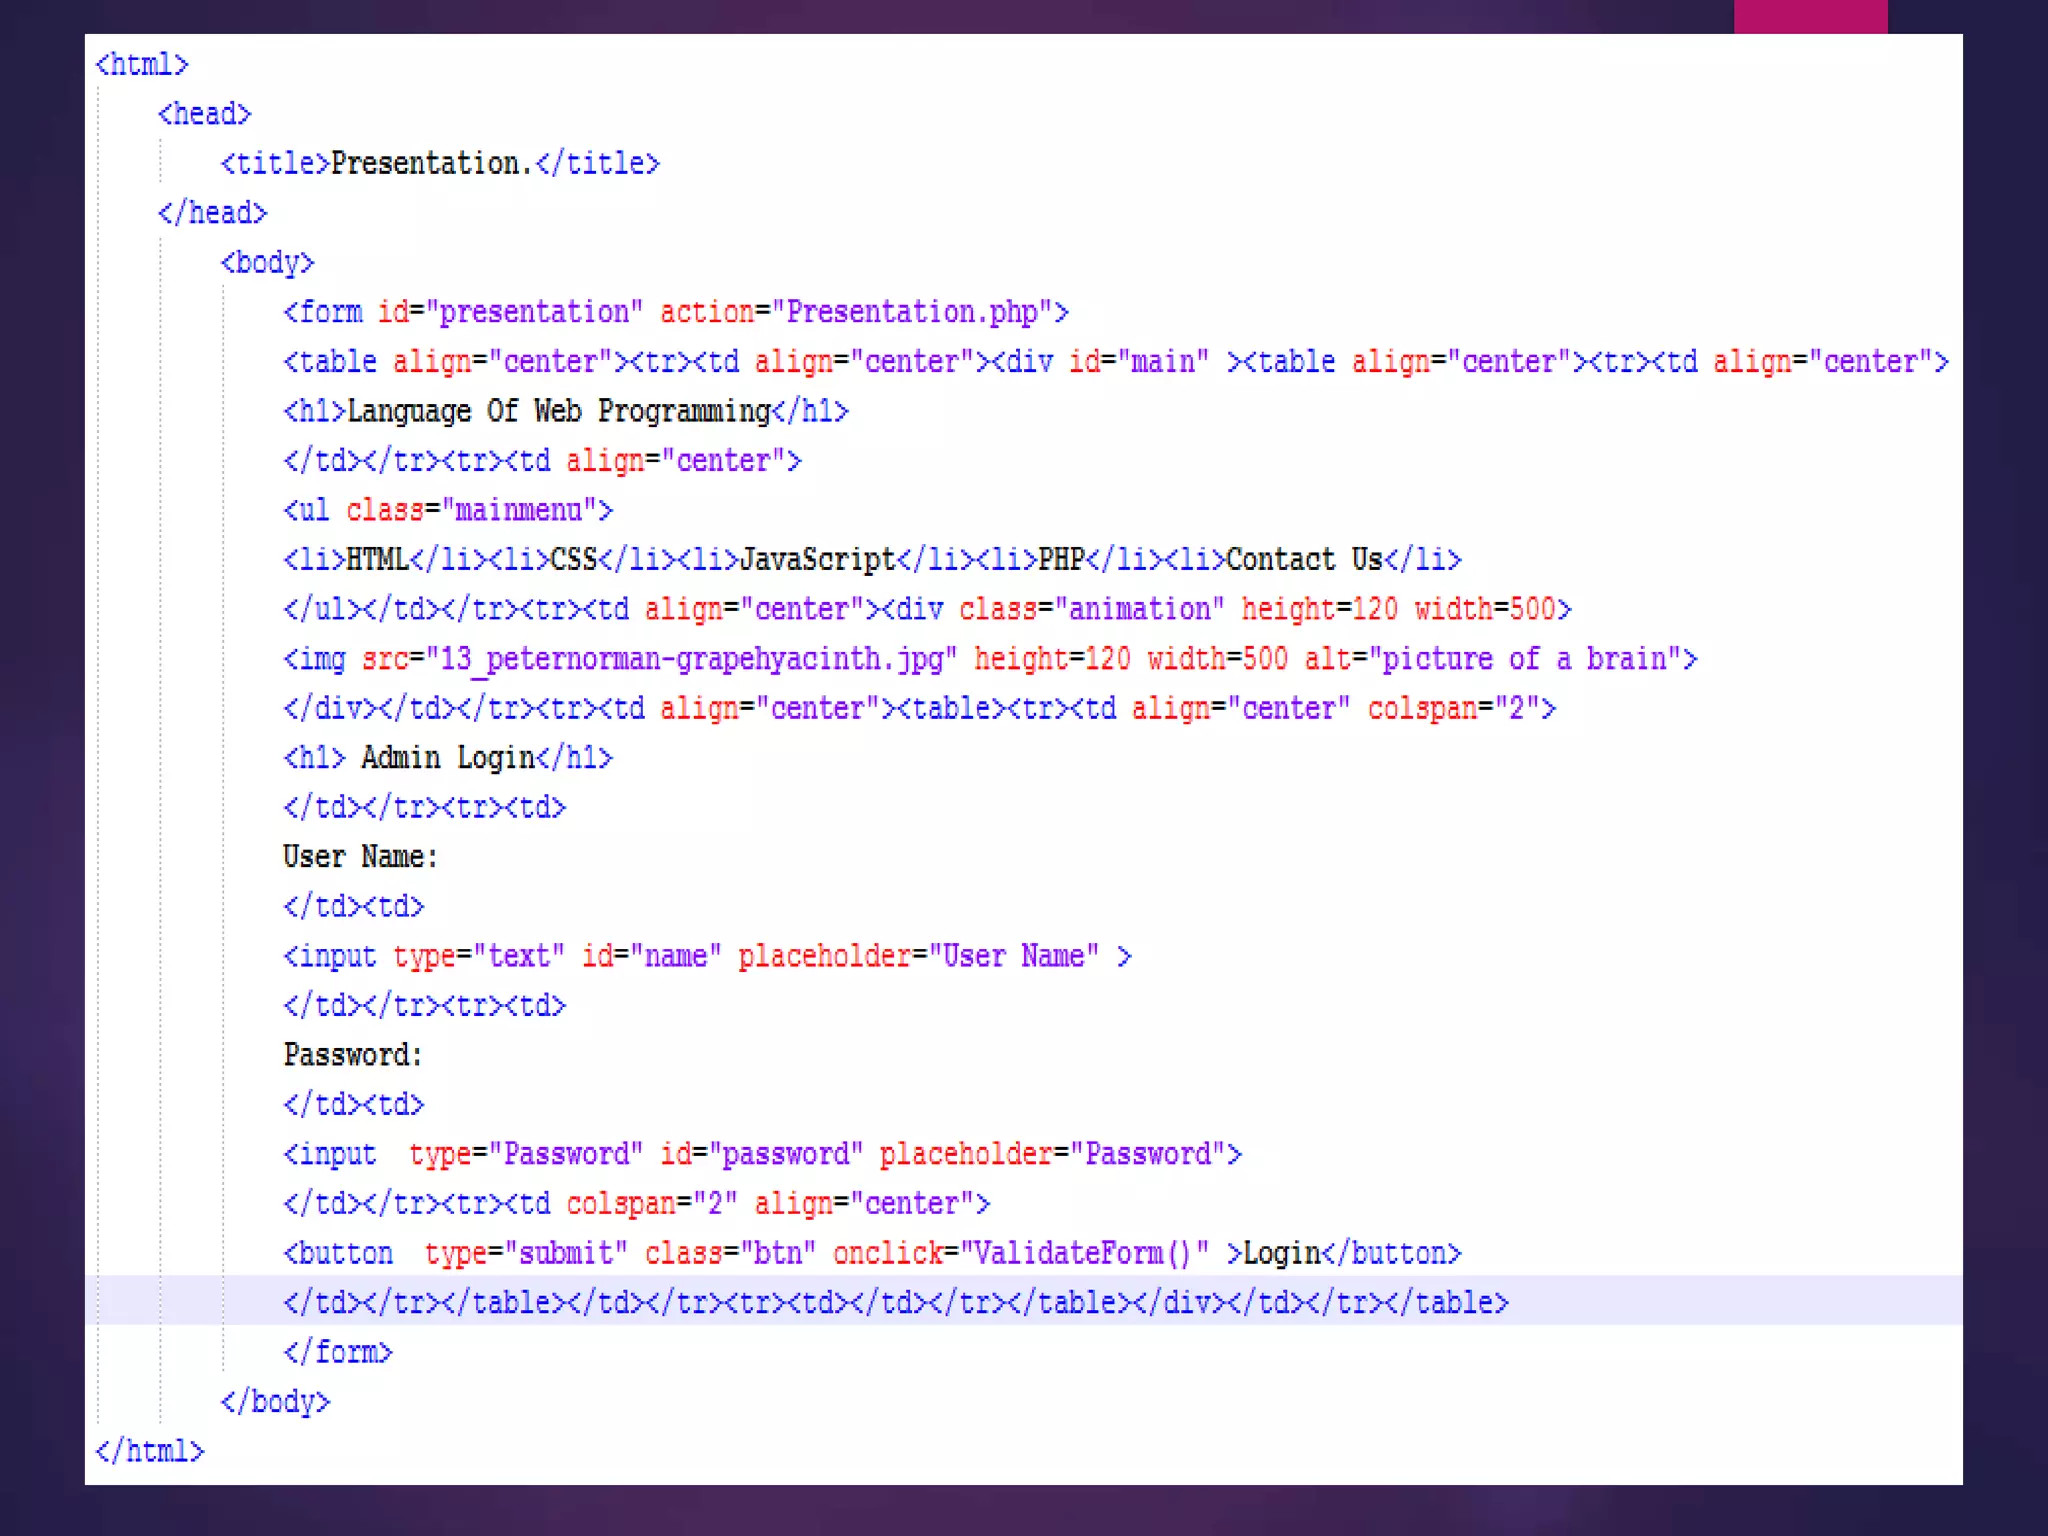Click the 'JavaScript' list item text
The height and width of the screenshot is (1536, 2048).
[816, 560]
